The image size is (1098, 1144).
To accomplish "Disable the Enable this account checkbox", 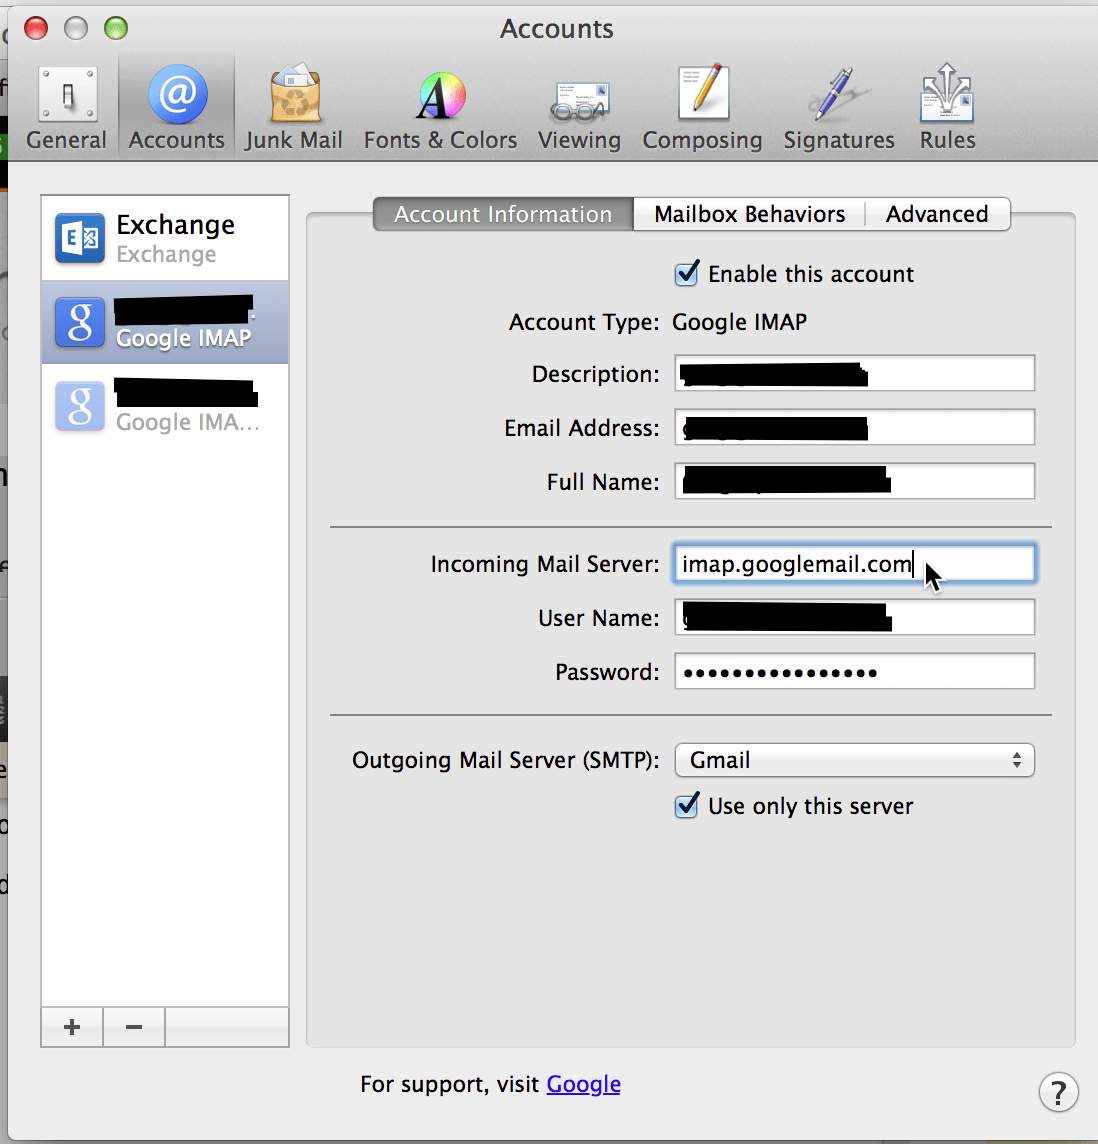I will pyautogui.click(x=687, y=273).
